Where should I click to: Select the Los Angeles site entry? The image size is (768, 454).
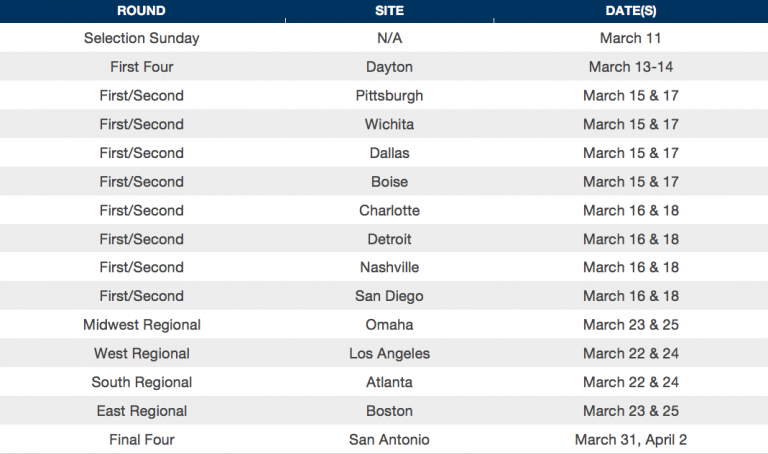389,354
